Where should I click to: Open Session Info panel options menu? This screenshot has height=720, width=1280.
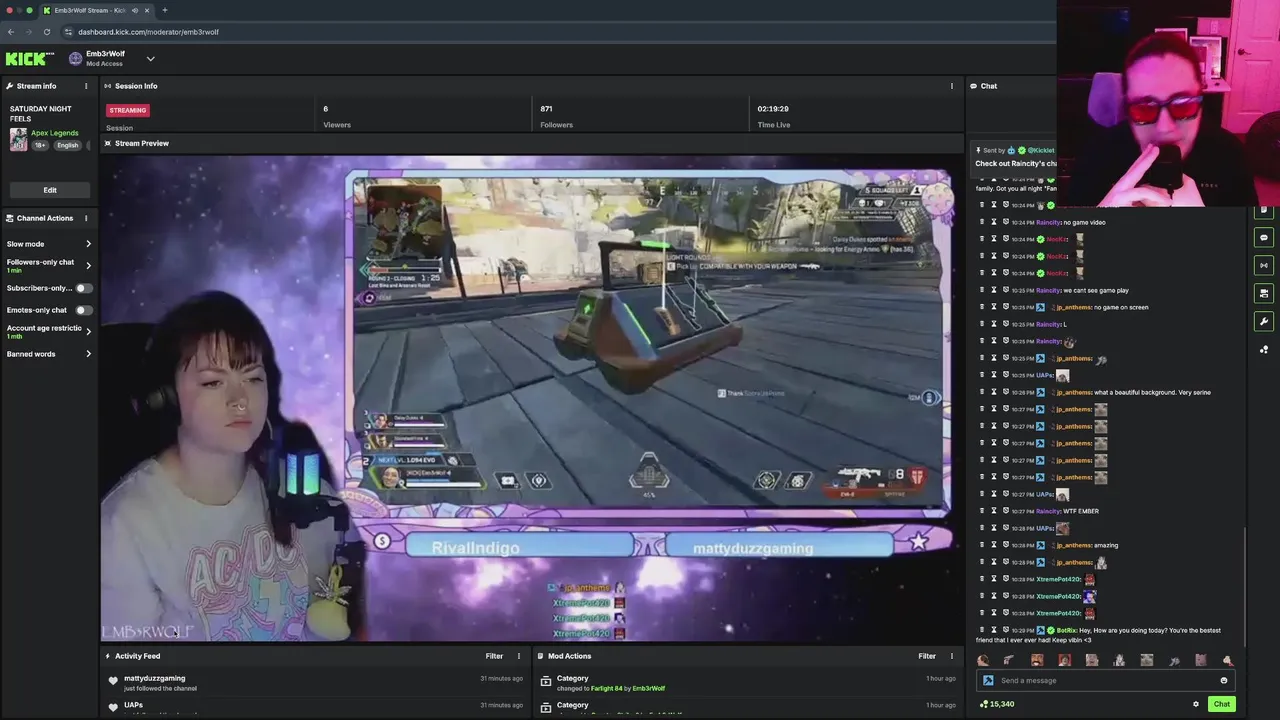tap(951, 86)
